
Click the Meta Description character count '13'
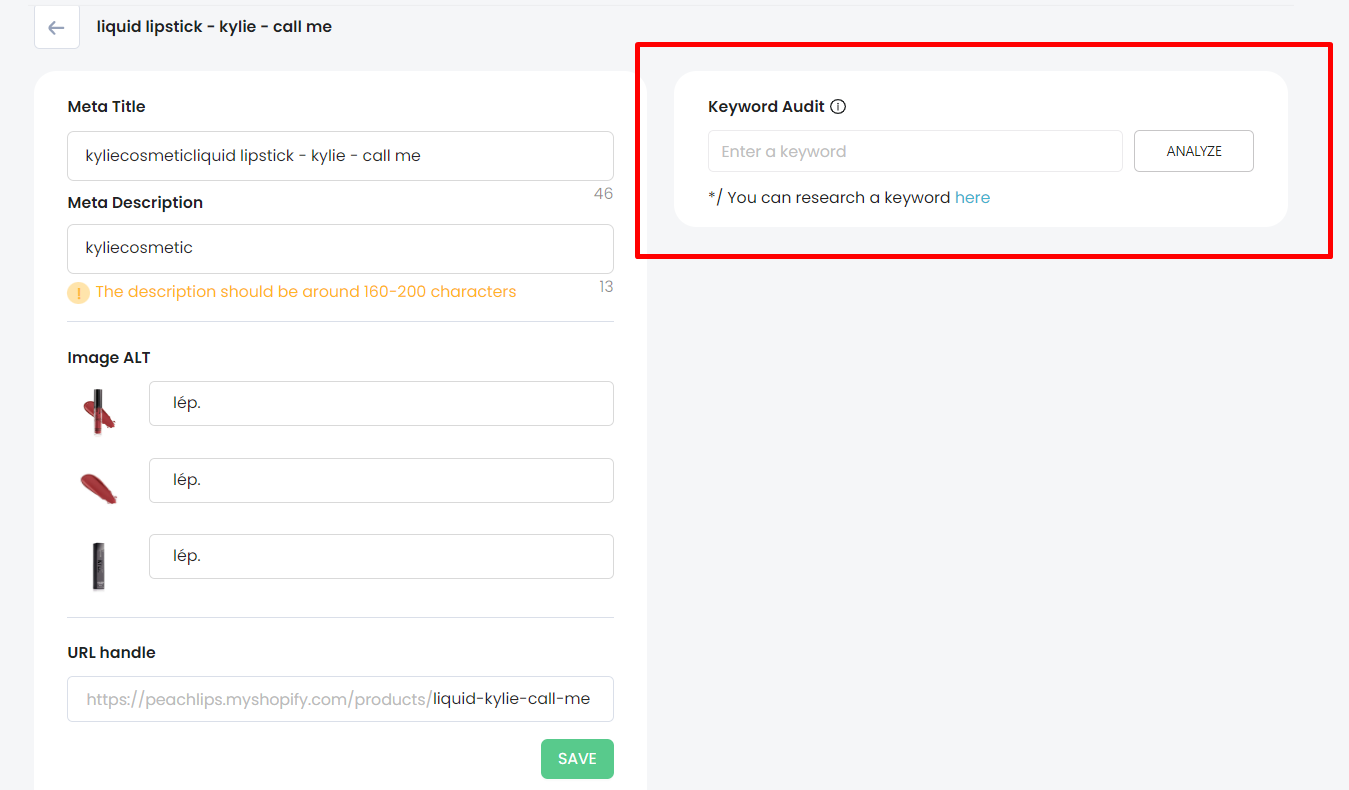(606, 287)
